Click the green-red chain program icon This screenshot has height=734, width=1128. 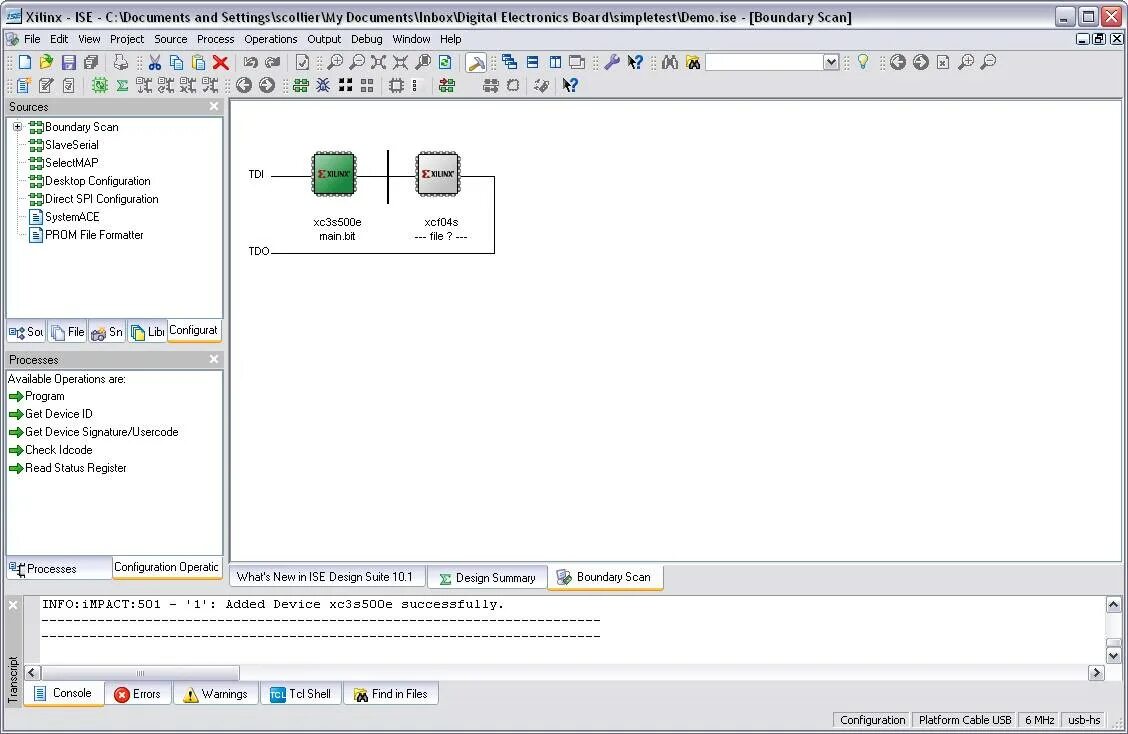[x=447, y=86]
